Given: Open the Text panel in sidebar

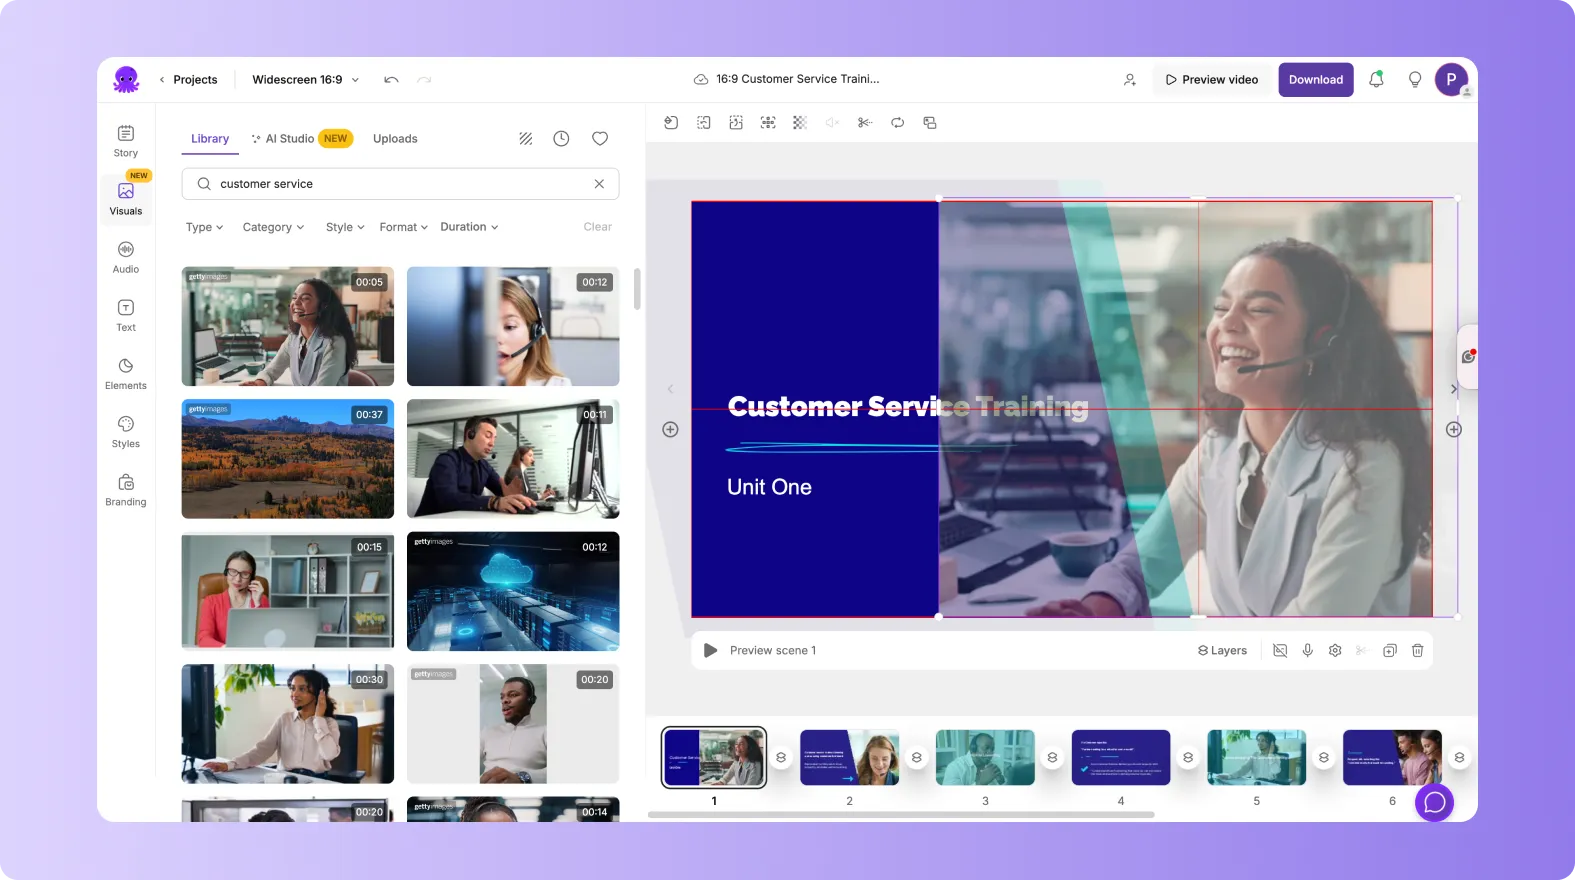Looking at the screenshot, I should (126, 314).
